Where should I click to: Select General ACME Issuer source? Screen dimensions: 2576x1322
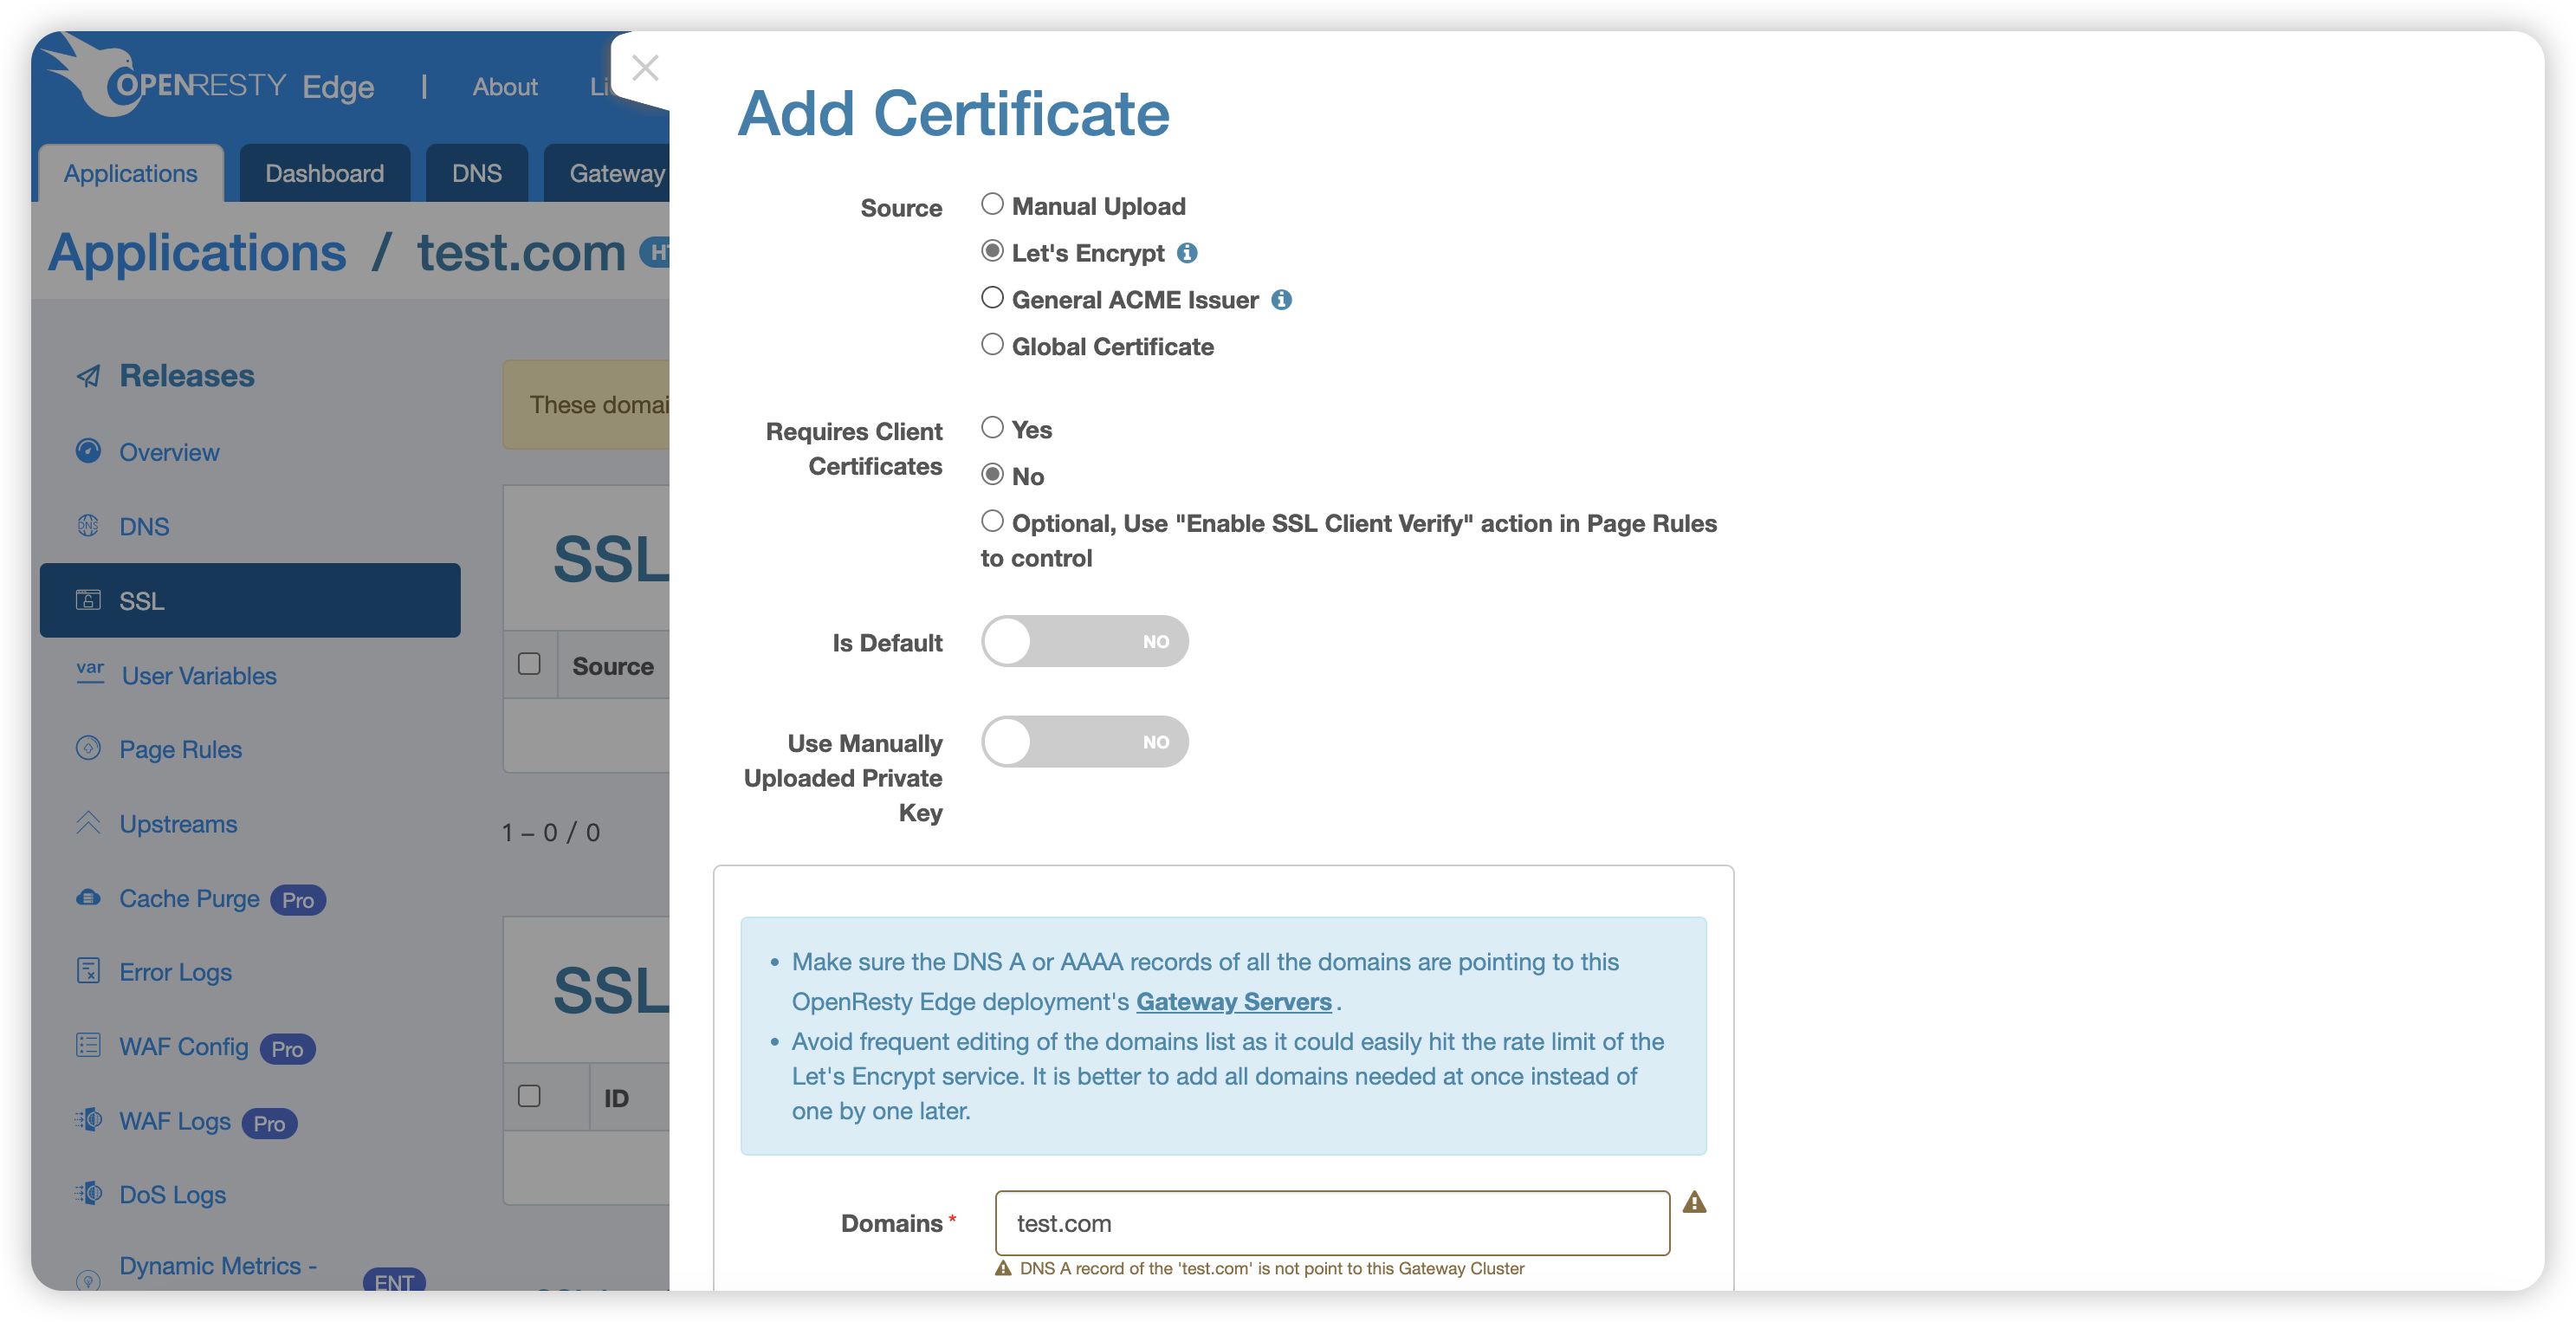tap(992, 298)
